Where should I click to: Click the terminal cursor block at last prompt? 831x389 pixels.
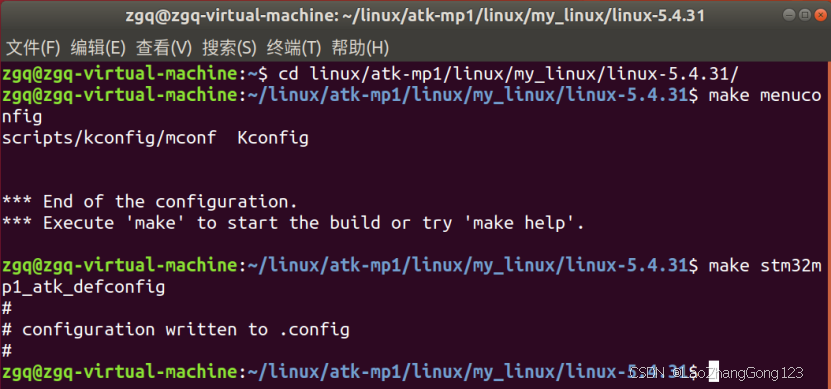pos(713,372)
